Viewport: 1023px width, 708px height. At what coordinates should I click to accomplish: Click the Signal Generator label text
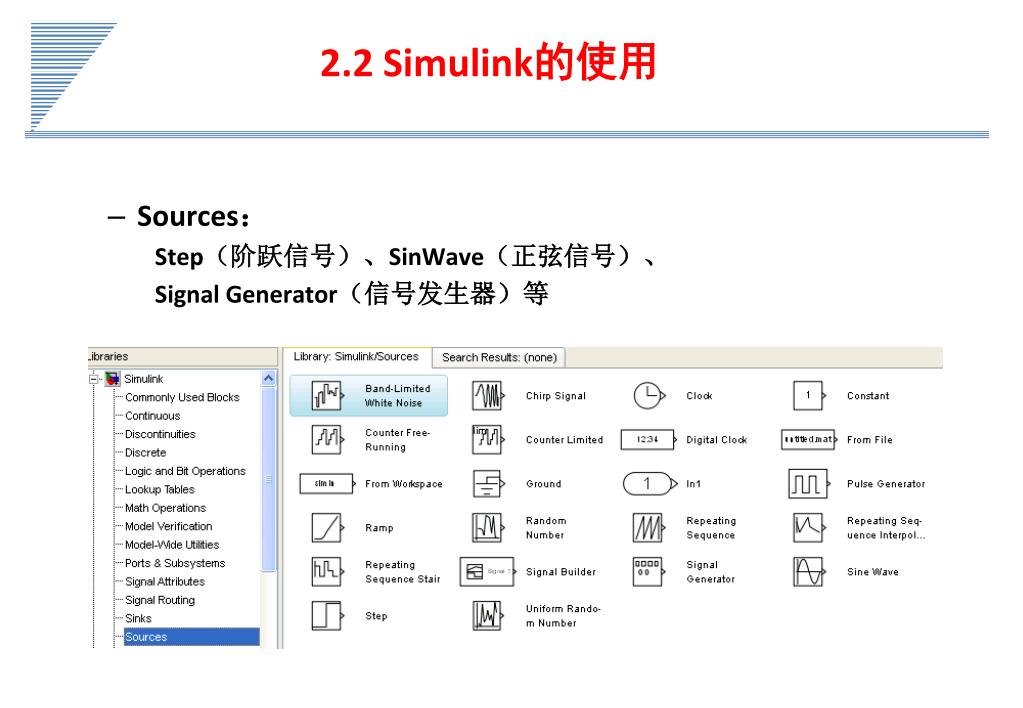(710, 572)
